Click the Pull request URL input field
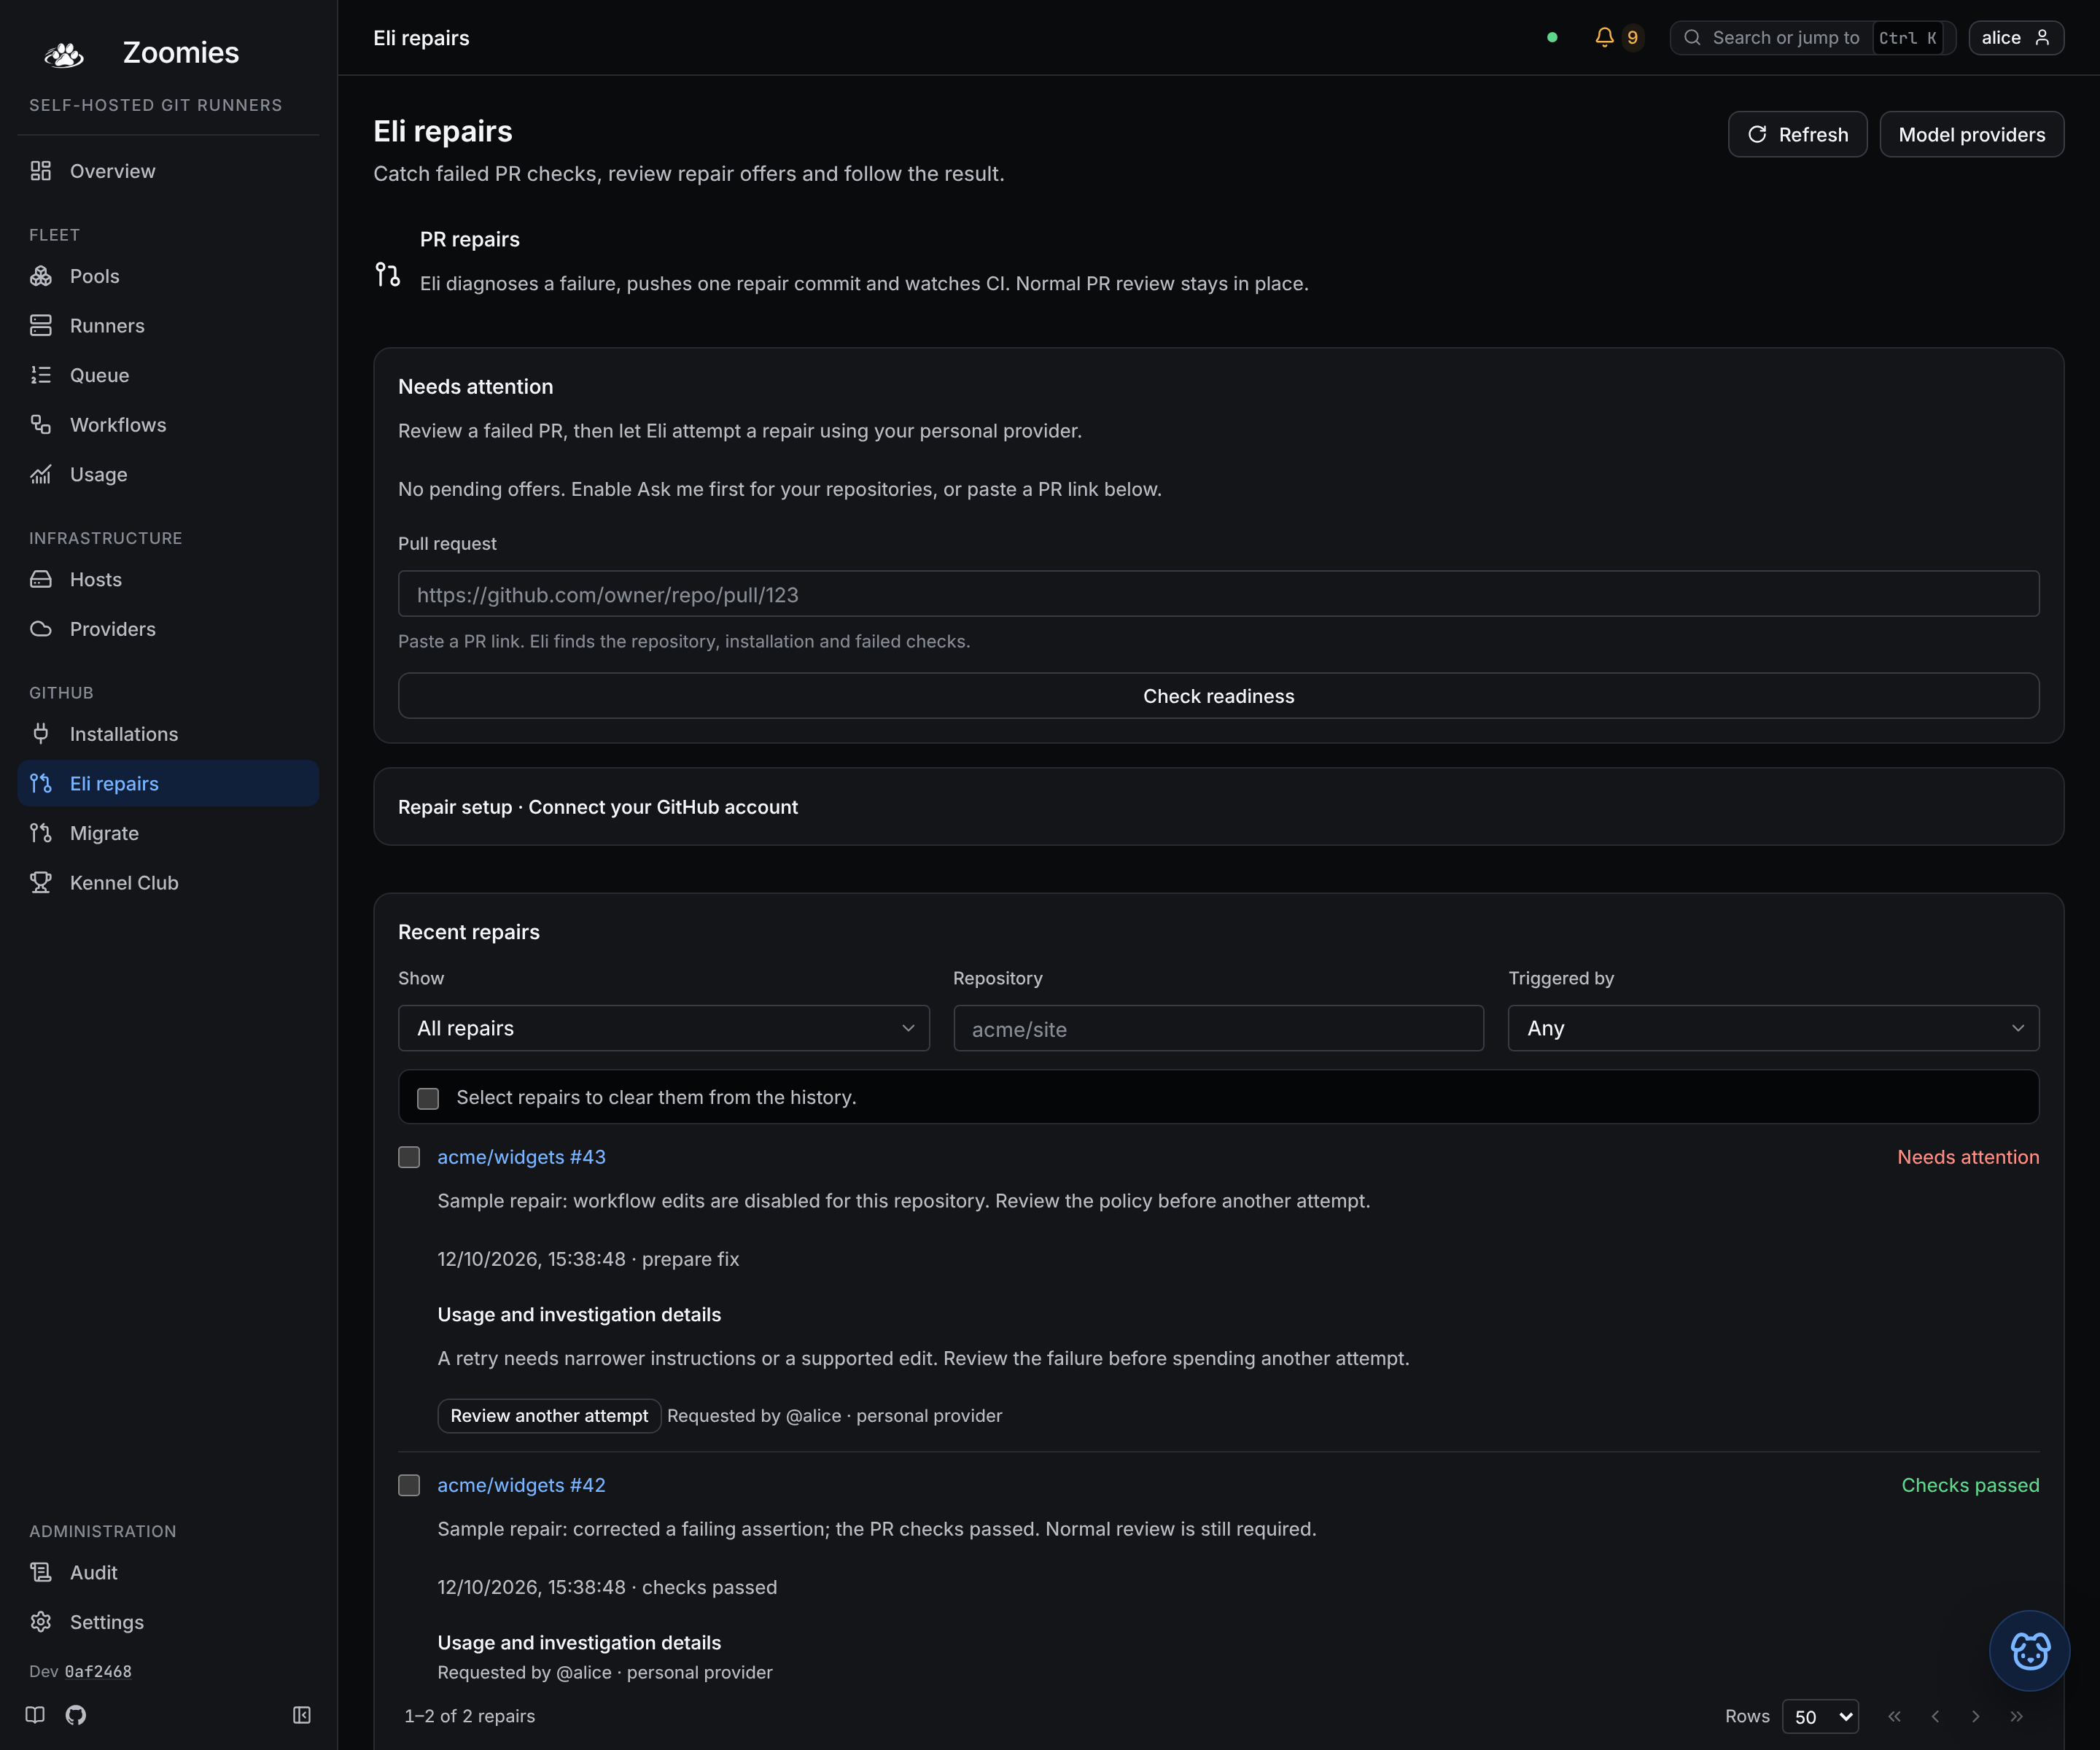The height and width of the screenshot is (1750, 2100). (1218, 594)
